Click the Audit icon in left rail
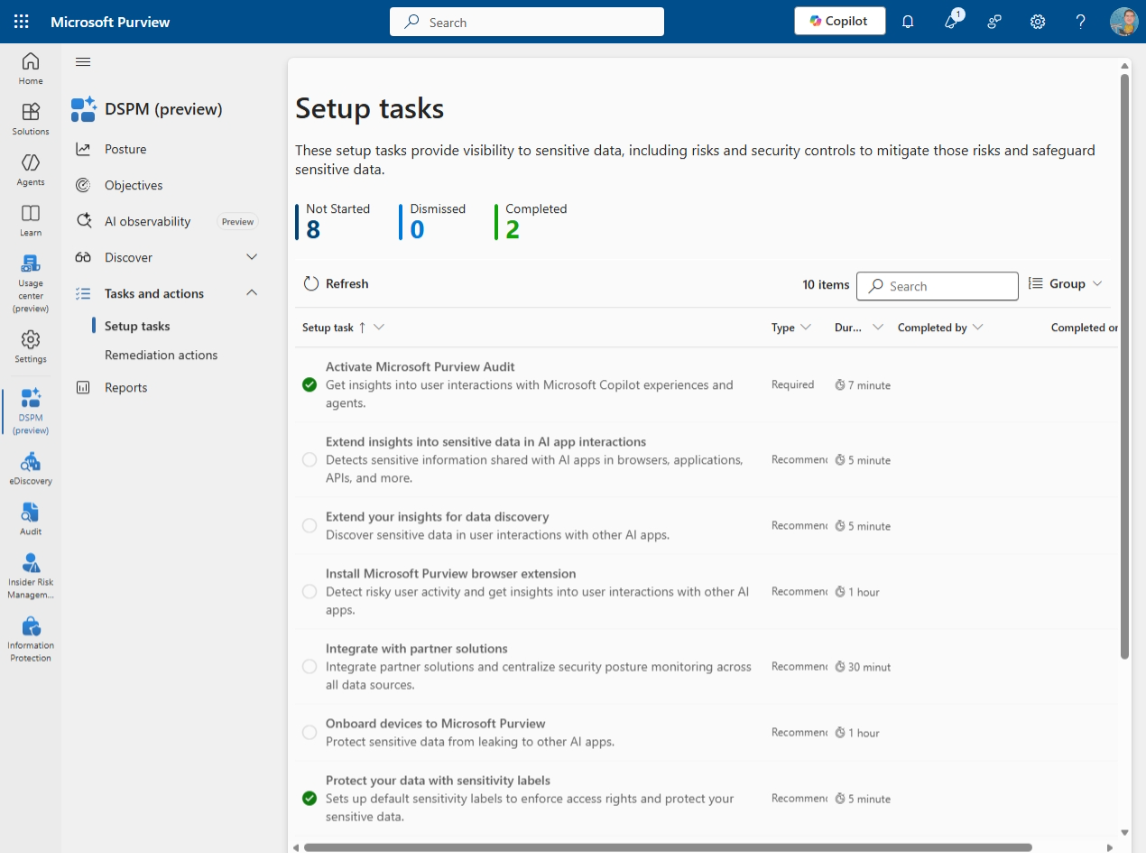Image resolution: width=1146 pixels, height=853 pixels. (31, 518)
